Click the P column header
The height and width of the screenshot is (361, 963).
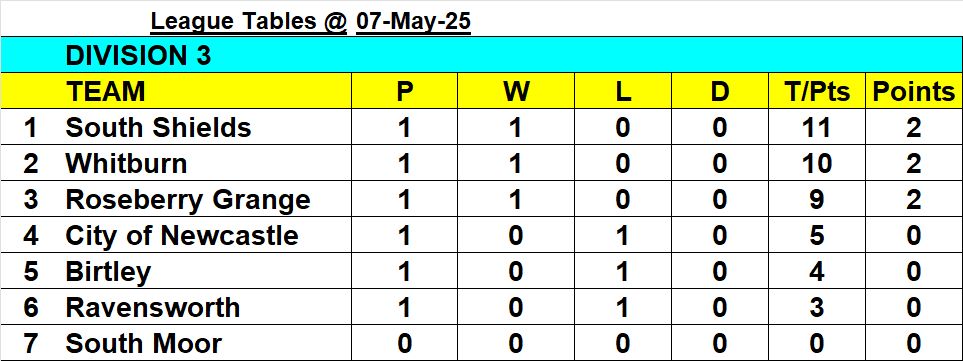pos(404,91)
